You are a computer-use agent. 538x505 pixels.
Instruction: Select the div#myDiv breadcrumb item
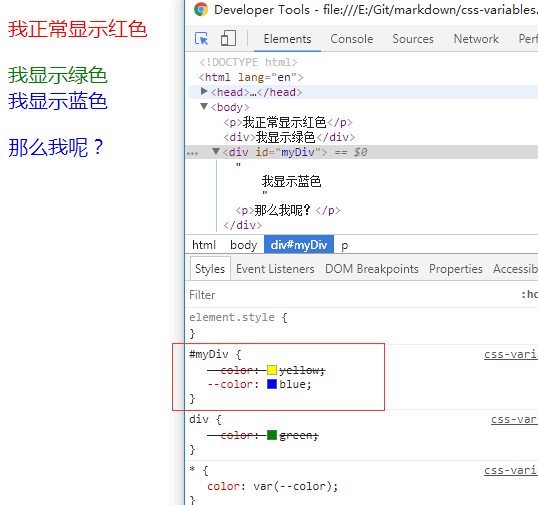(x=299, y=245)
